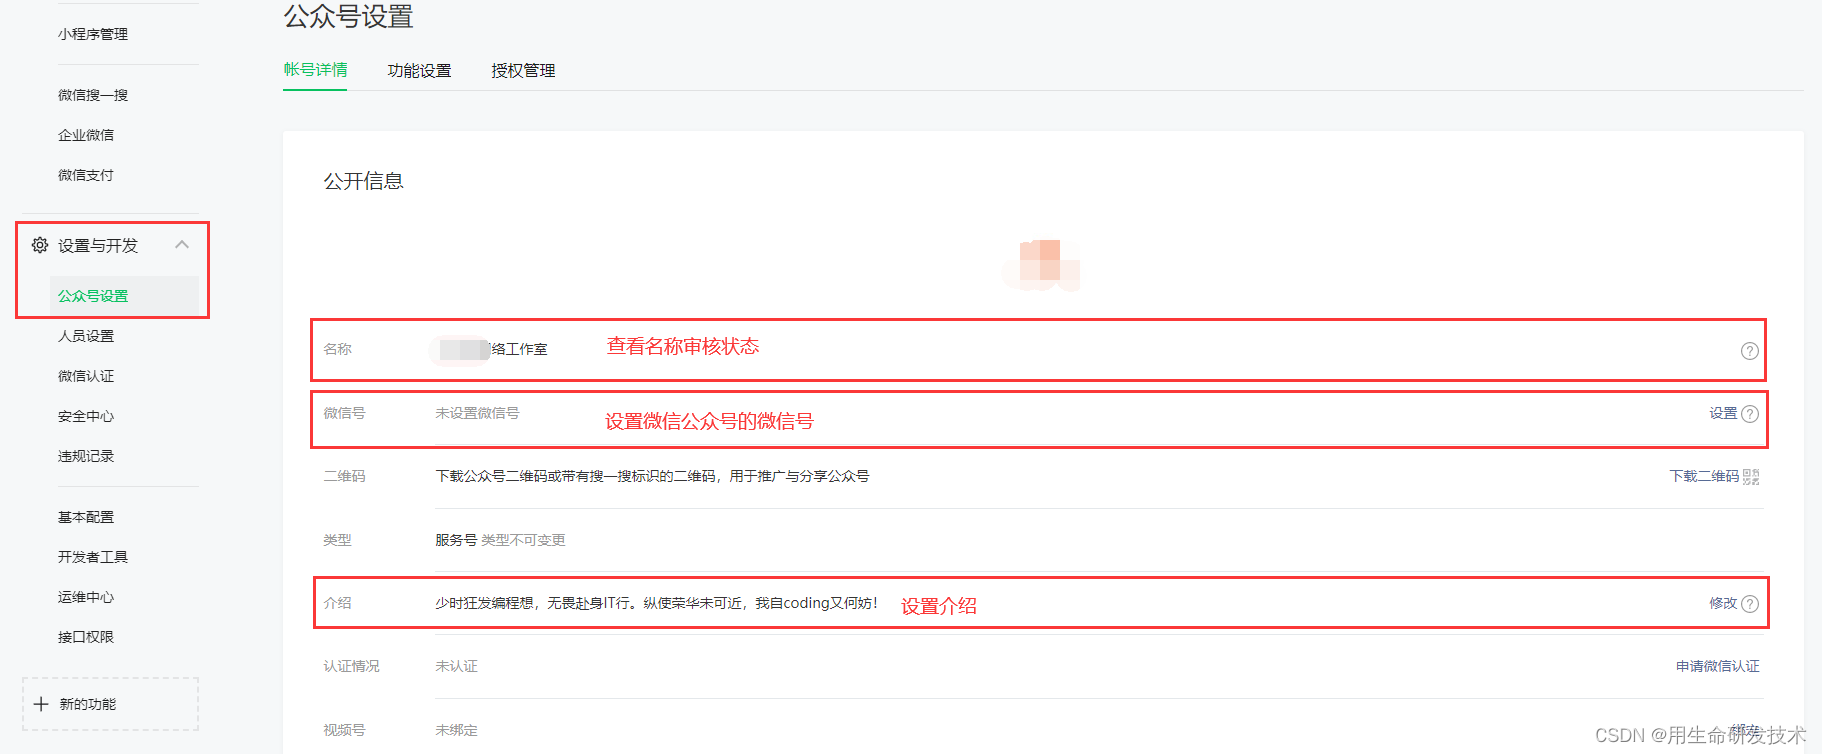Screen dimensions: 1822x754
Task: Click the 服务号 type value
Action: (456, 540)
